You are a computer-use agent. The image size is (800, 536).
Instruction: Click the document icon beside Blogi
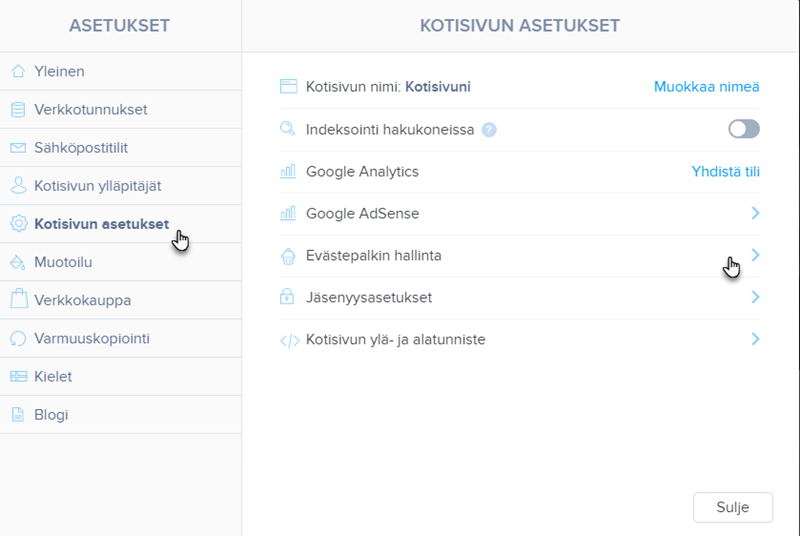pos(17,414)
